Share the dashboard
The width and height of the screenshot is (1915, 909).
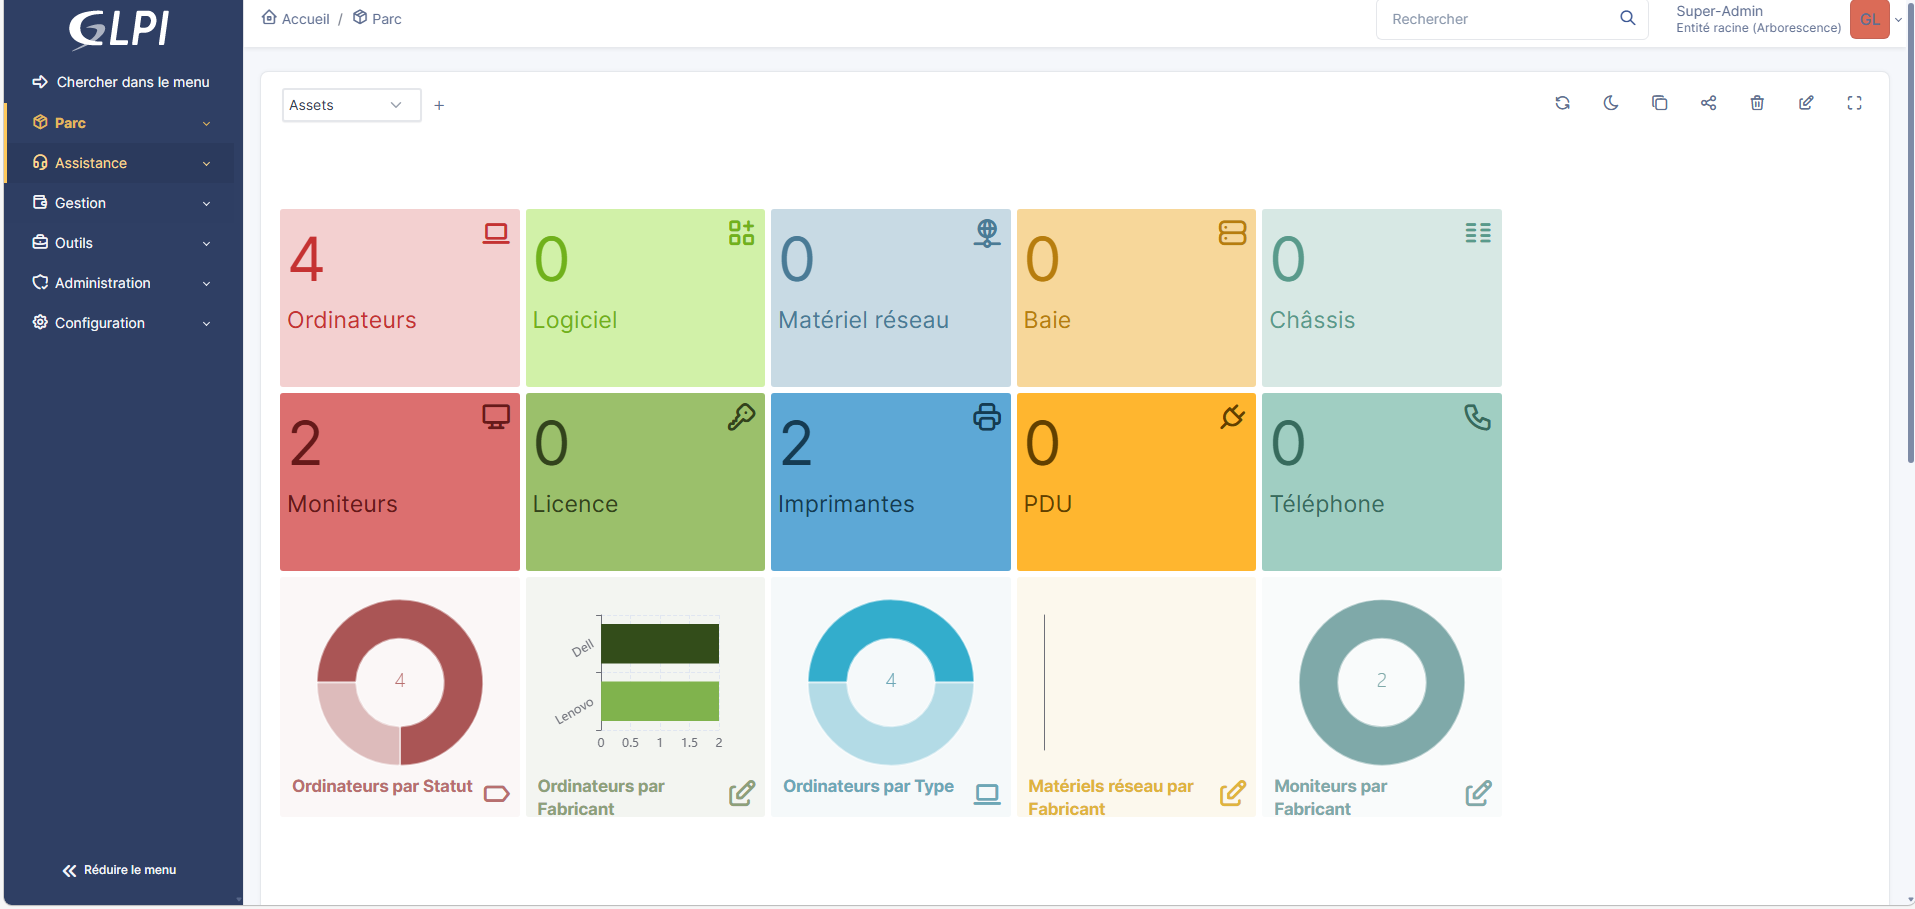click(1708, 103)
